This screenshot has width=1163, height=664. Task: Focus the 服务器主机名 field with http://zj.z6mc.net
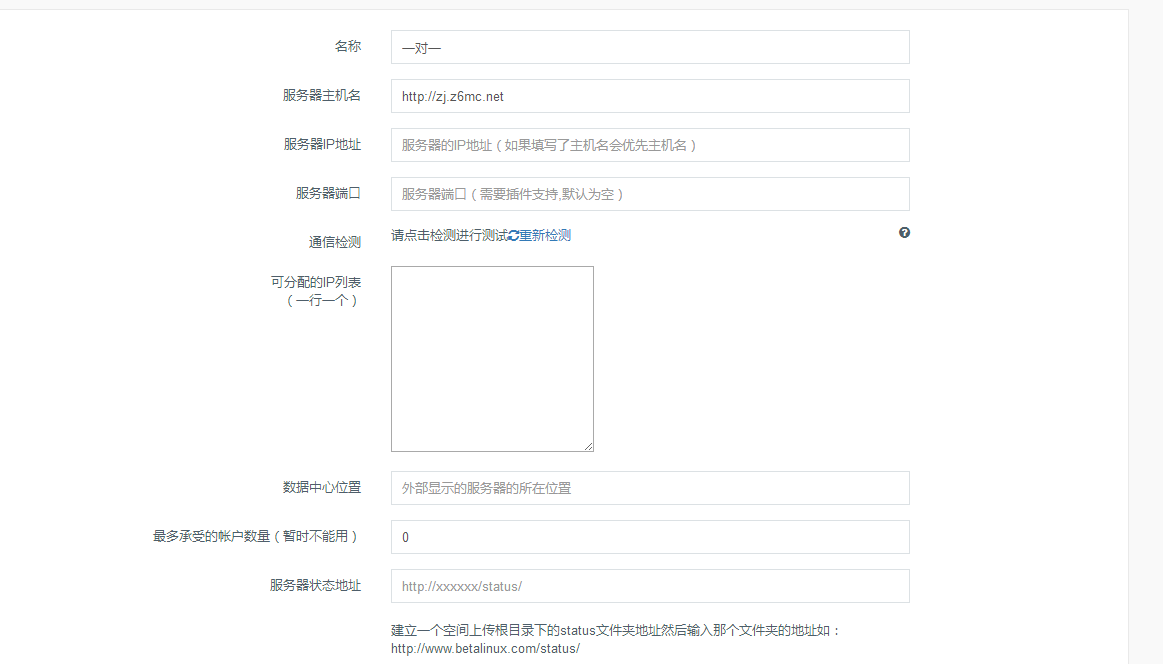[x=650, y=96]
